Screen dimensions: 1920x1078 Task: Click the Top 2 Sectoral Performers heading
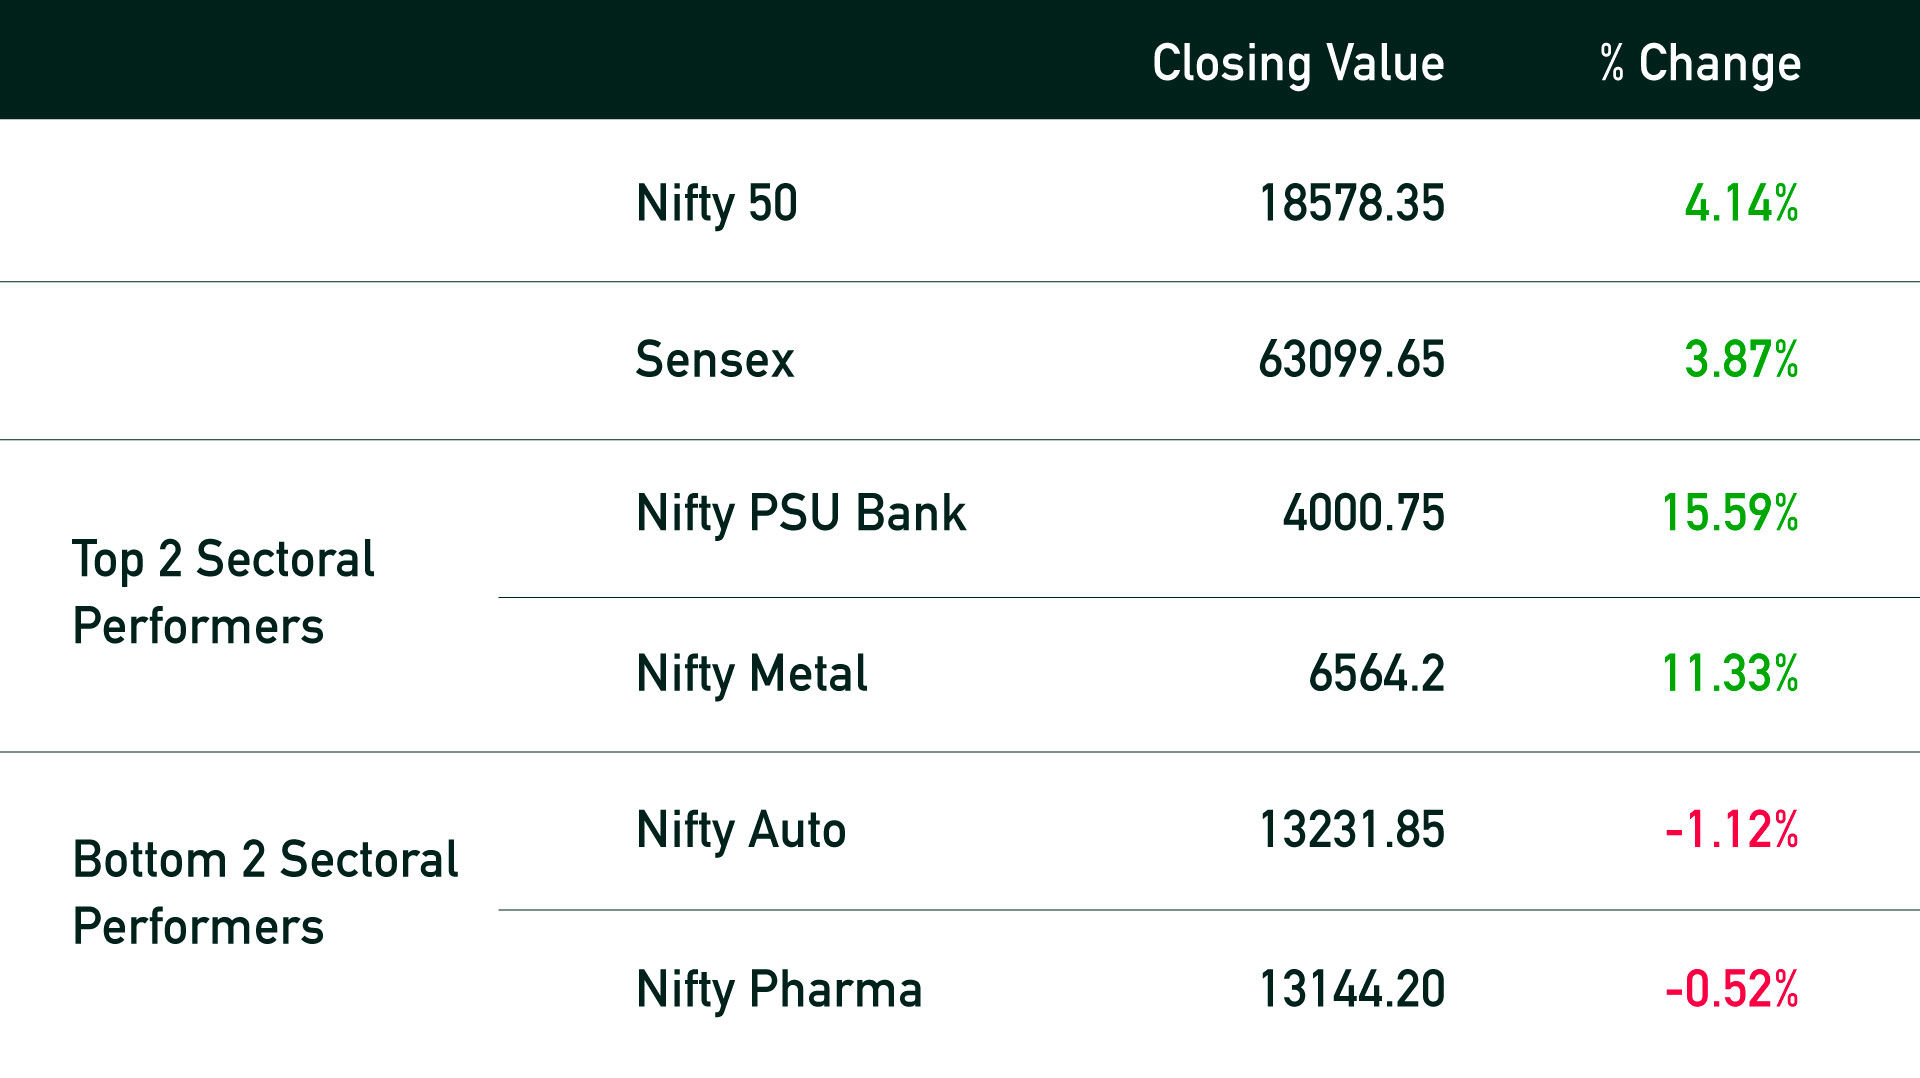point(224,593)
